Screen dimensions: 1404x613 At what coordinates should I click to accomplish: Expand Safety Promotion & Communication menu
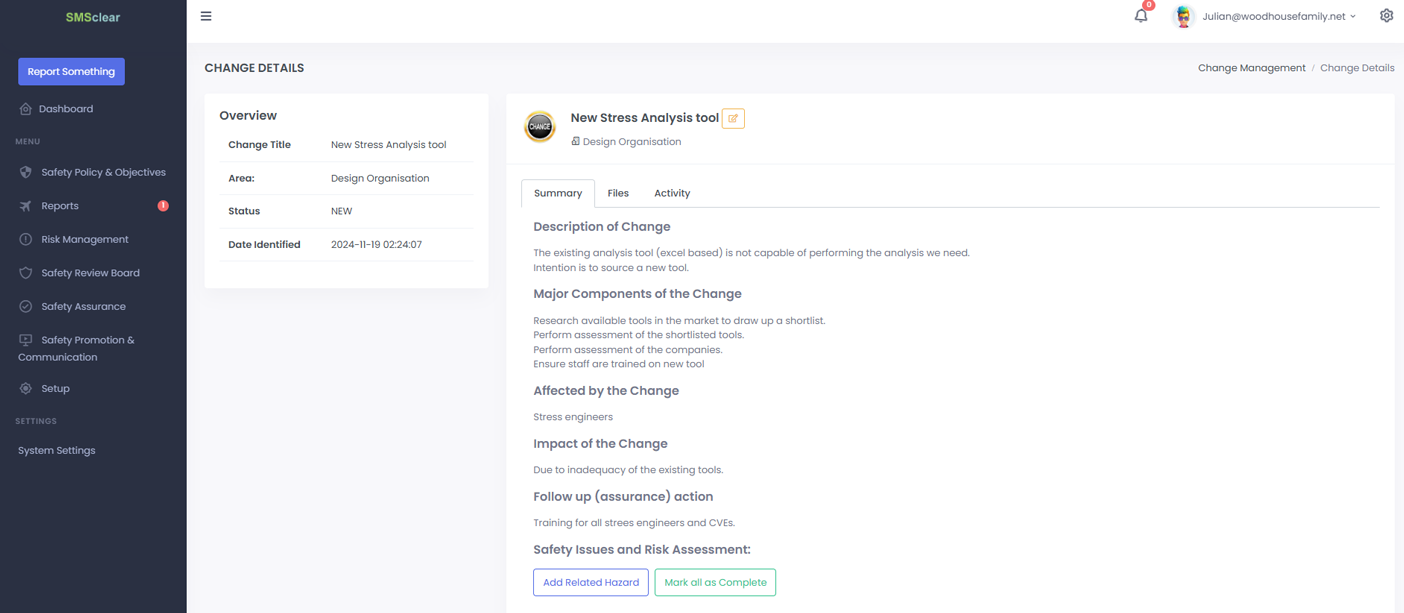click(87, 348)
